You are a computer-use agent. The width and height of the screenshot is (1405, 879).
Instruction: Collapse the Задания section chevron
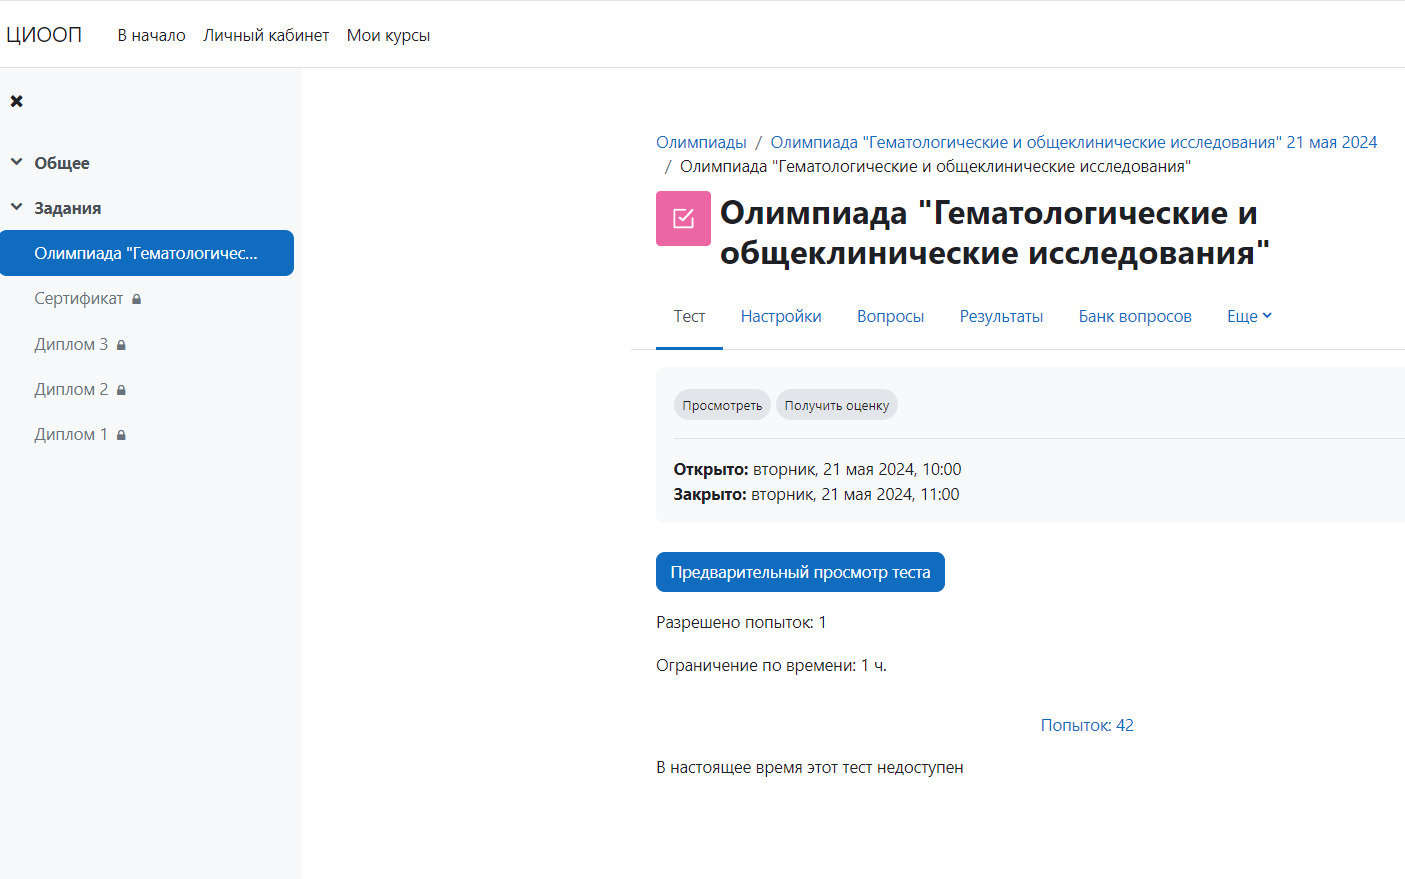[x=16, y=207]
